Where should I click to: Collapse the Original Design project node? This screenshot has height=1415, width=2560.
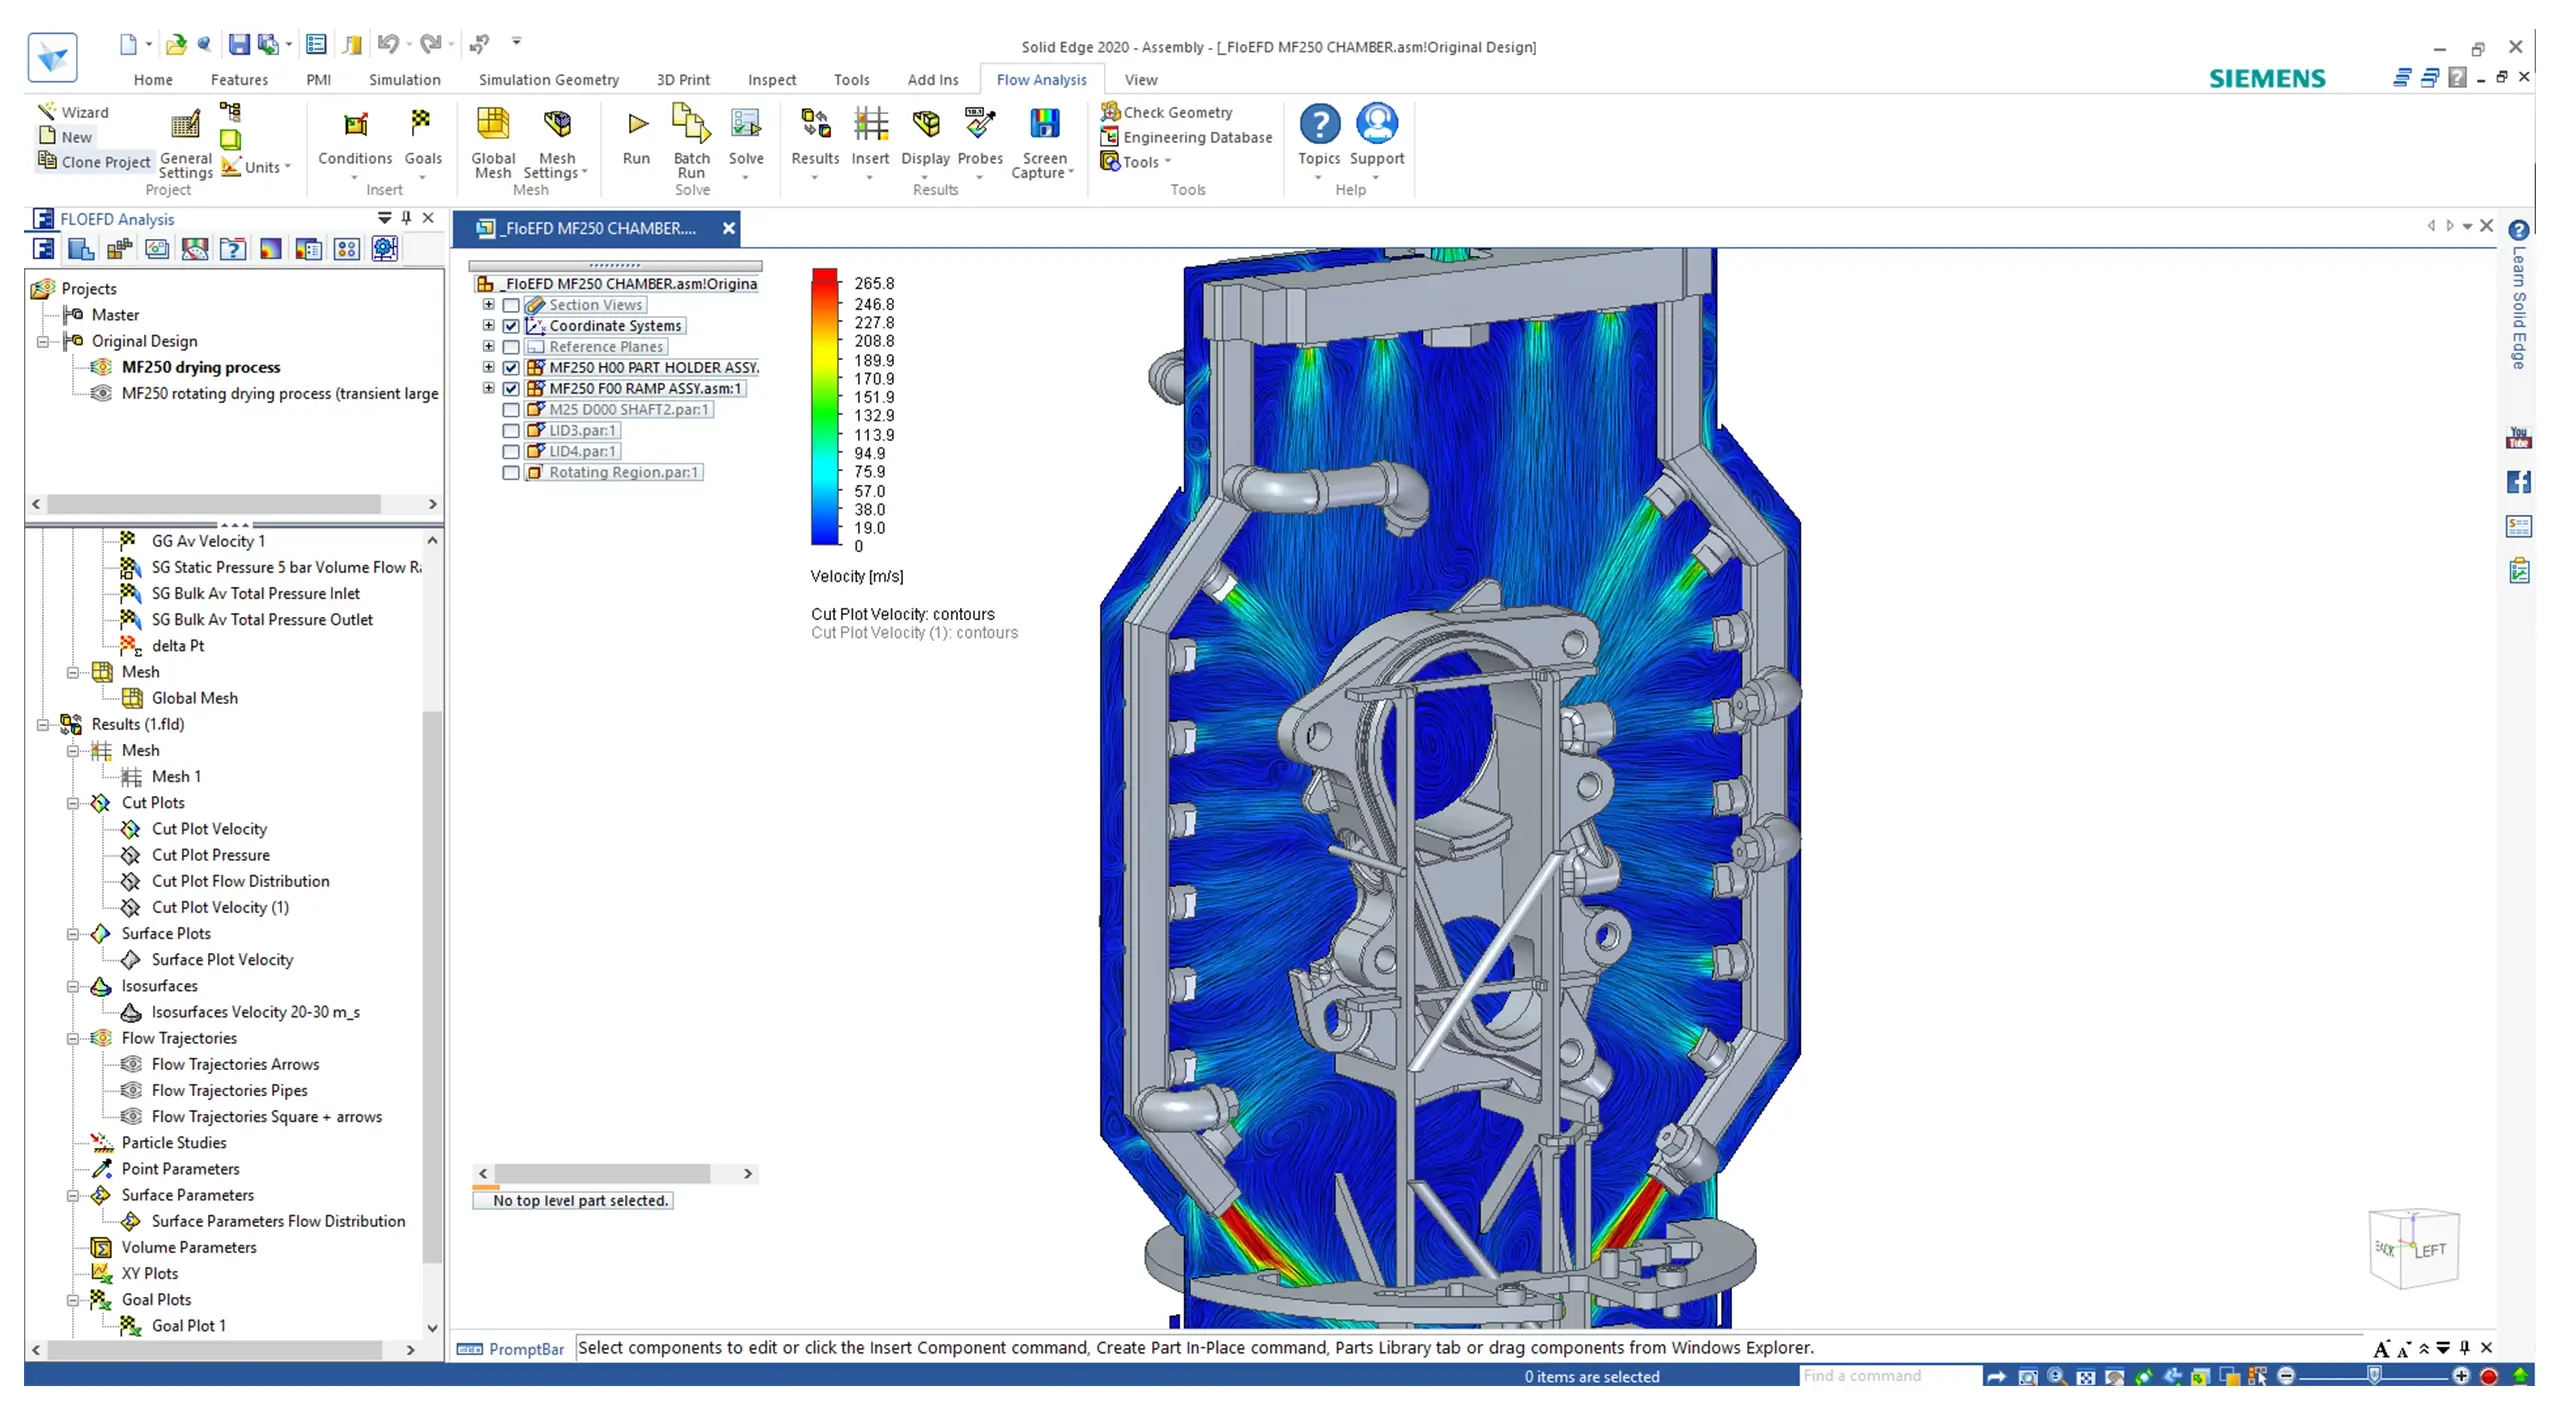(43, 341)
